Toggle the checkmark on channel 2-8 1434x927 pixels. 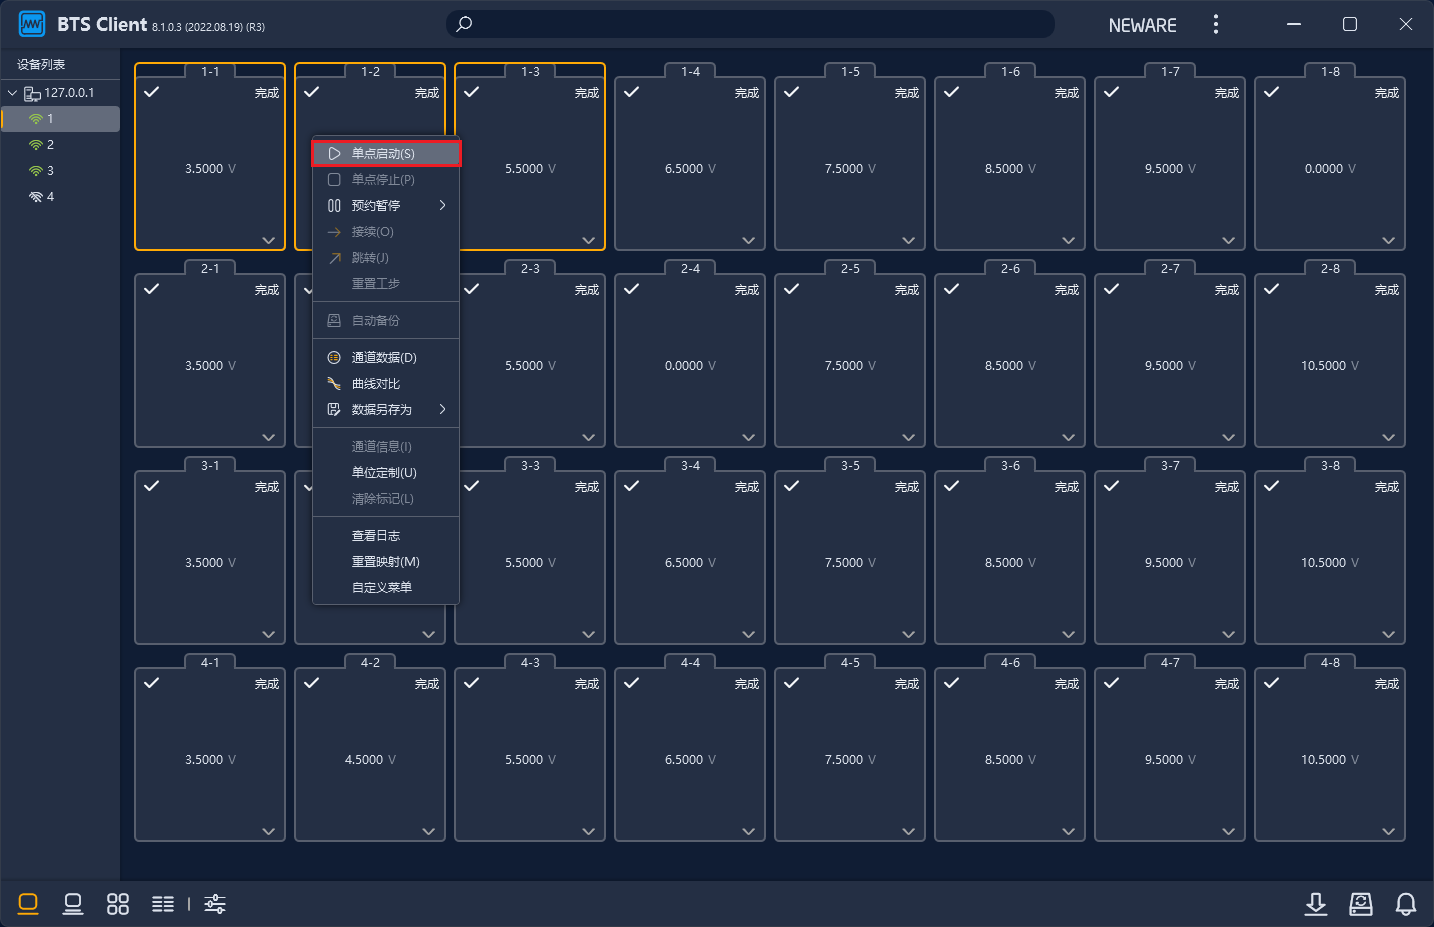1272,289
